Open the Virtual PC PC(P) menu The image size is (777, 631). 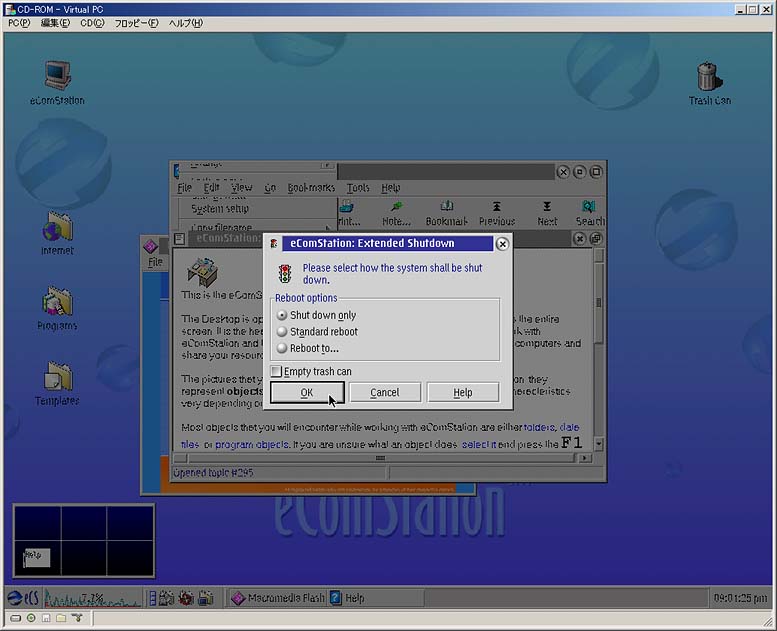point(19,23)
